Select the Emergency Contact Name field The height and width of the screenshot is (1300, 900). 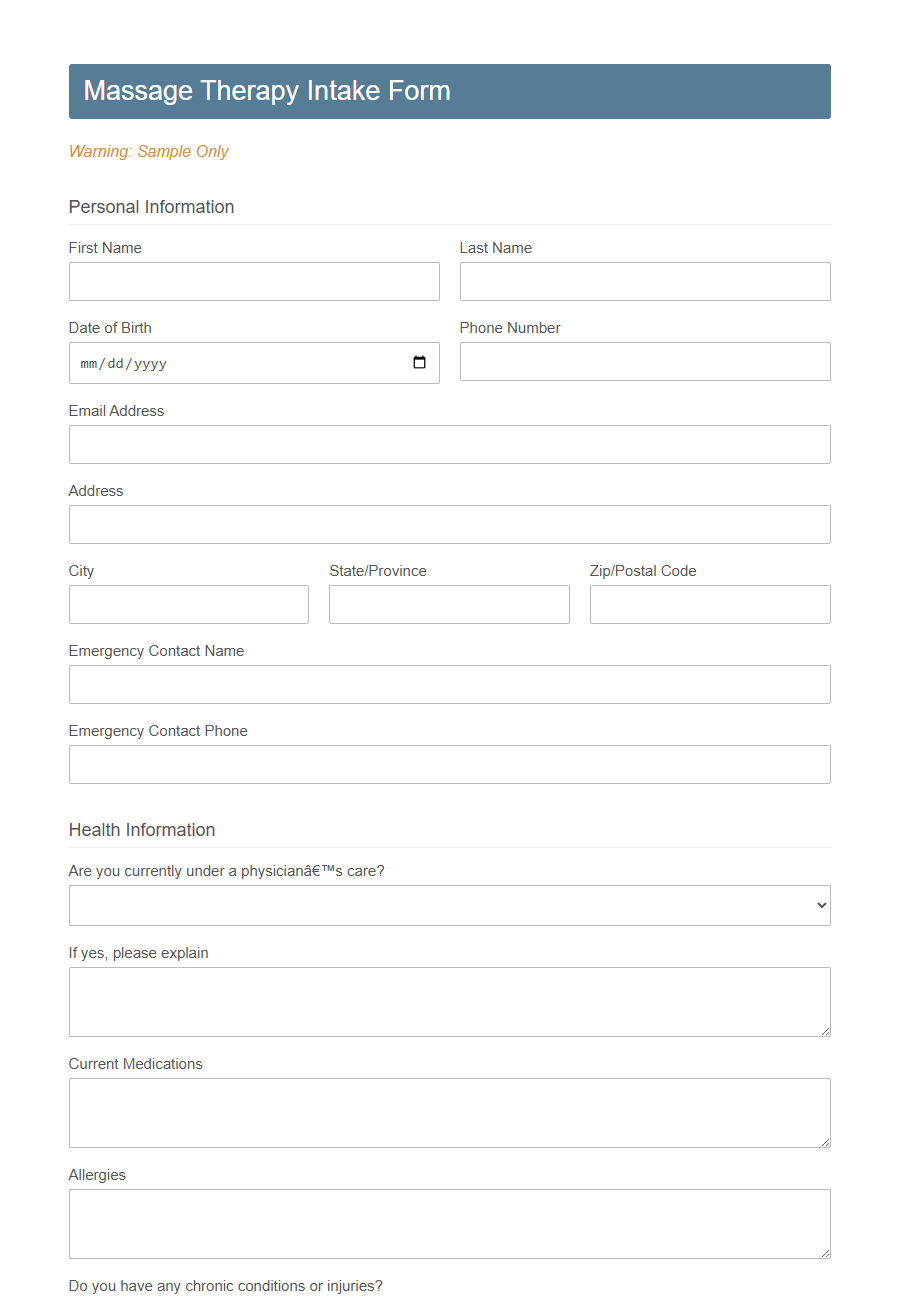(x=449, y=684)
